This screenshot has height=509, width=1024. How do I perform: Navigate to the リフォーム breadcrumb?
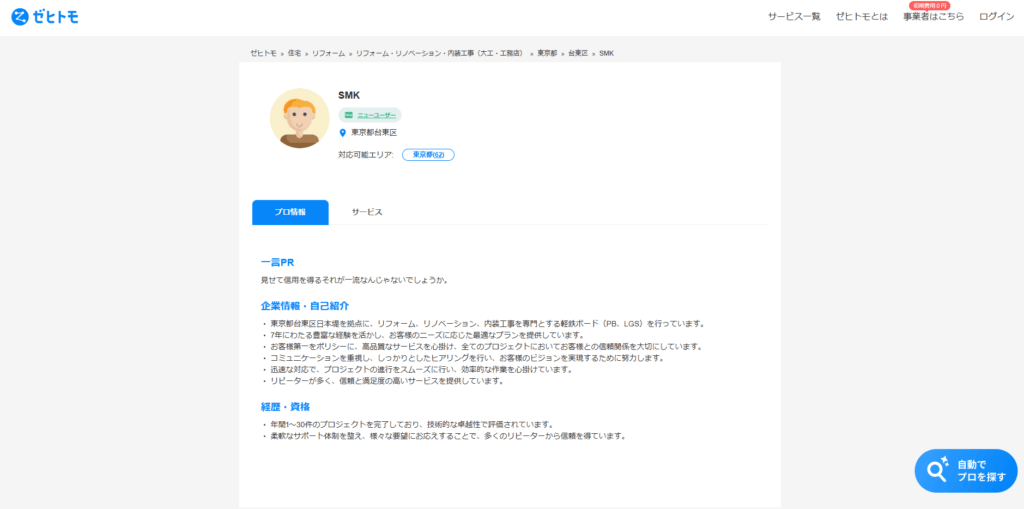tap(328, 52)
